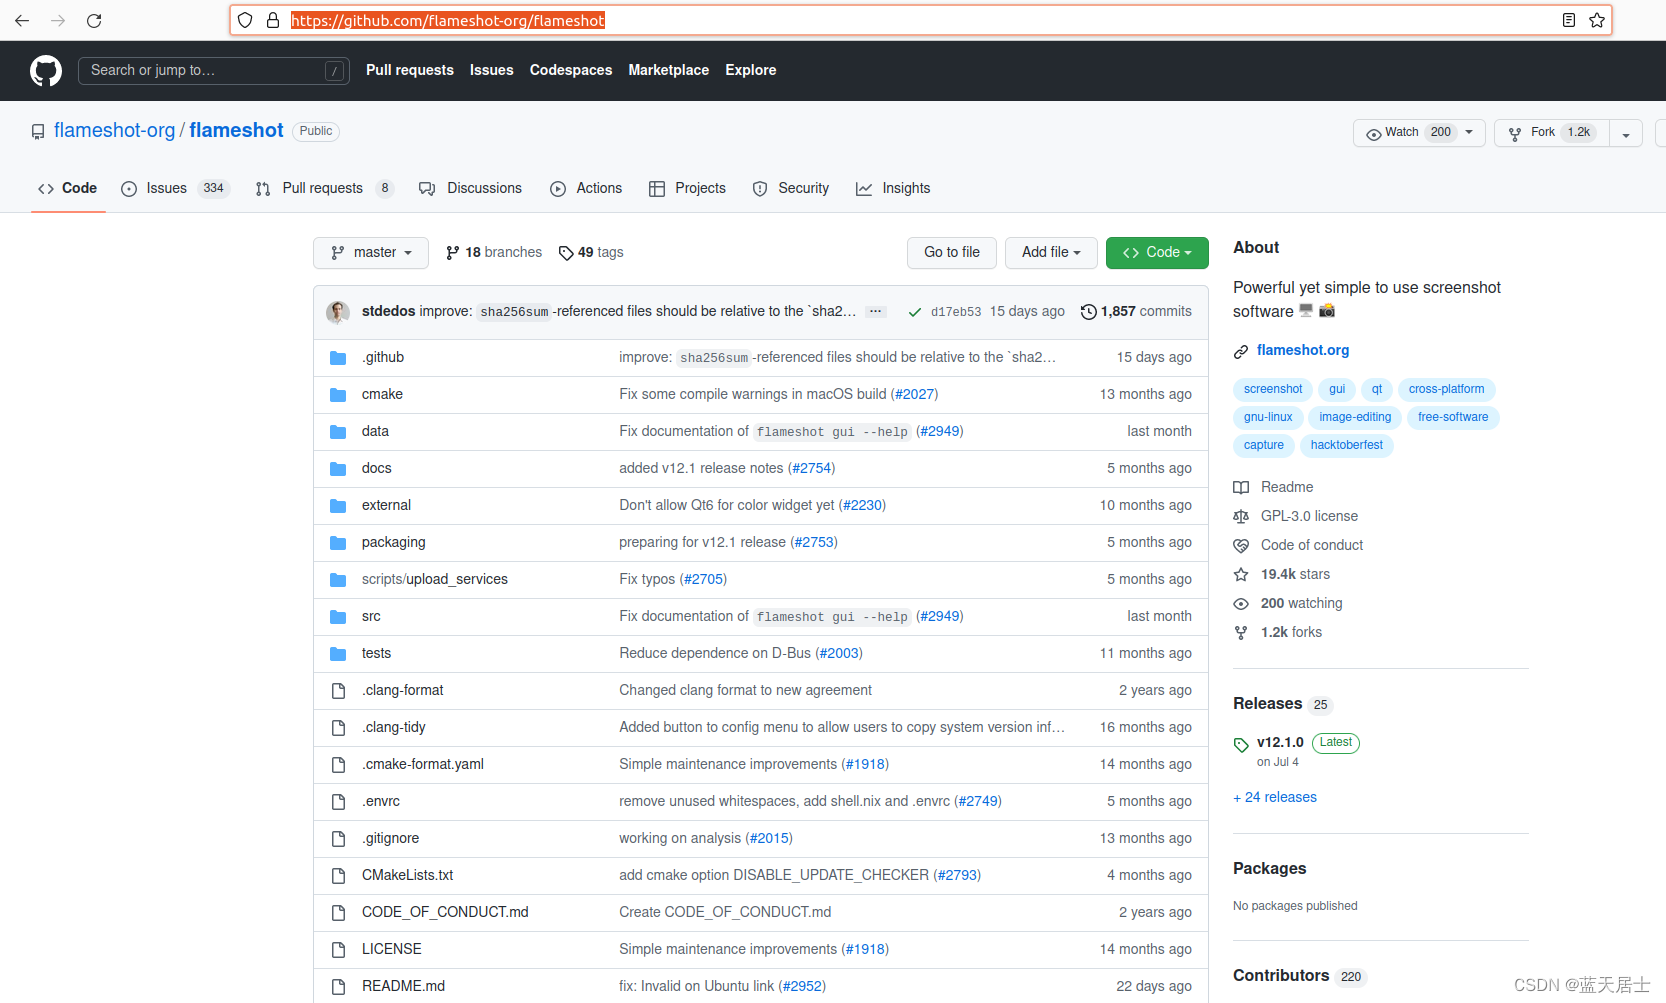The image size is (1666, 1003).
Task: Expand commit message ellipsis button
Action: click(x=876, y=312)
